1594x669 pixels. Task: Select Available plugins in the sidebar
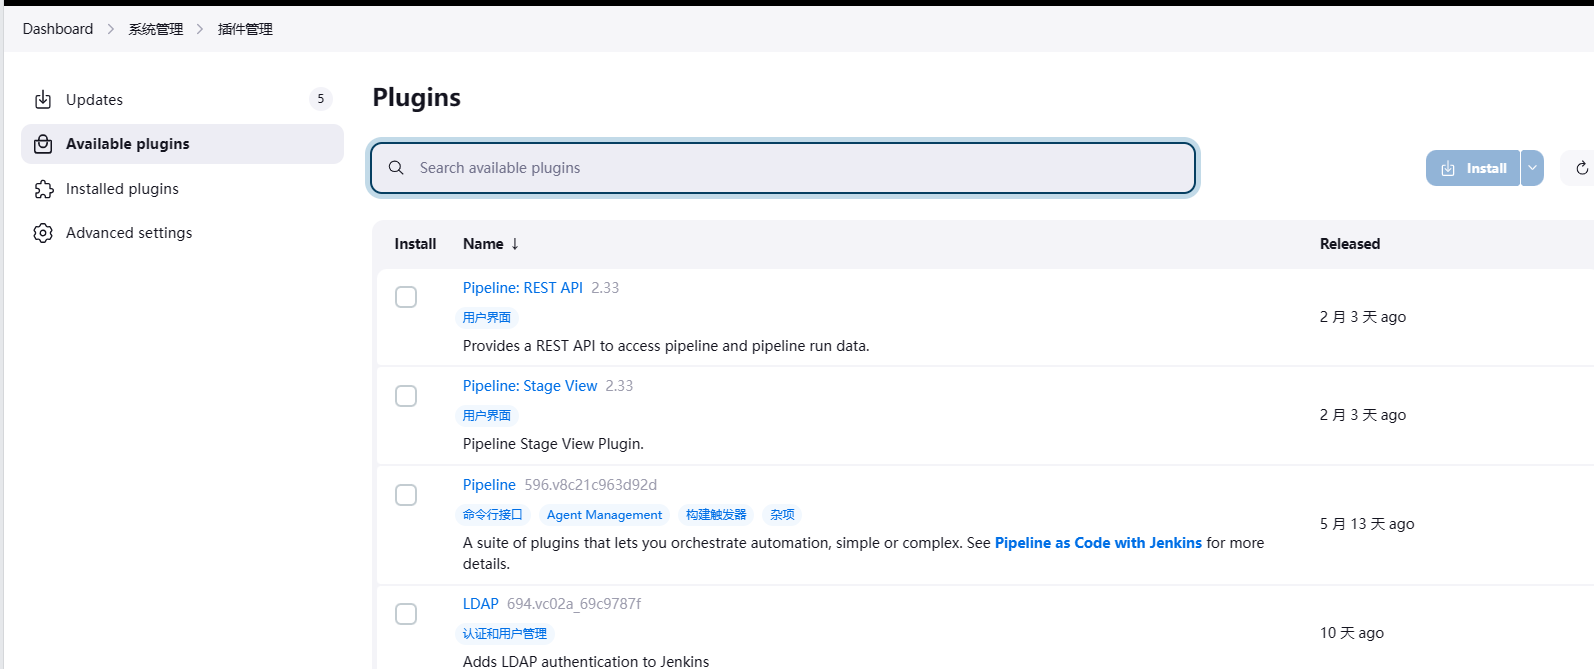(182, 144)
